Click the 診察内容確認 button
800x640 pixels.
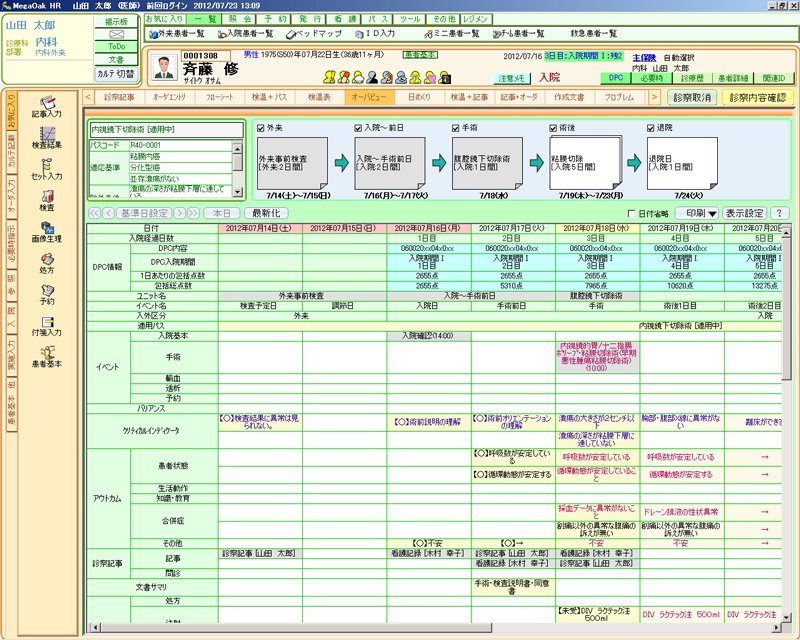758,97
